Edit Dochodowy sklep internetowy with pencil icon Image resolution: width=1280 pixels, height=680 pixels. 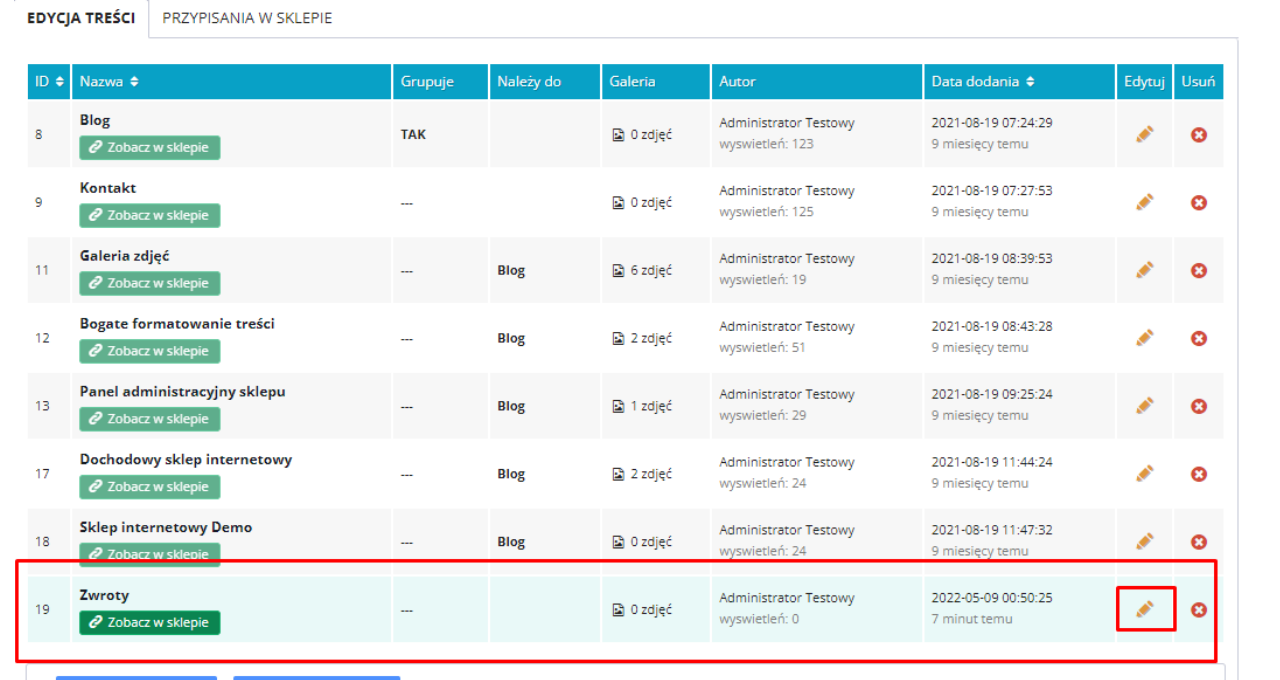1145,473
